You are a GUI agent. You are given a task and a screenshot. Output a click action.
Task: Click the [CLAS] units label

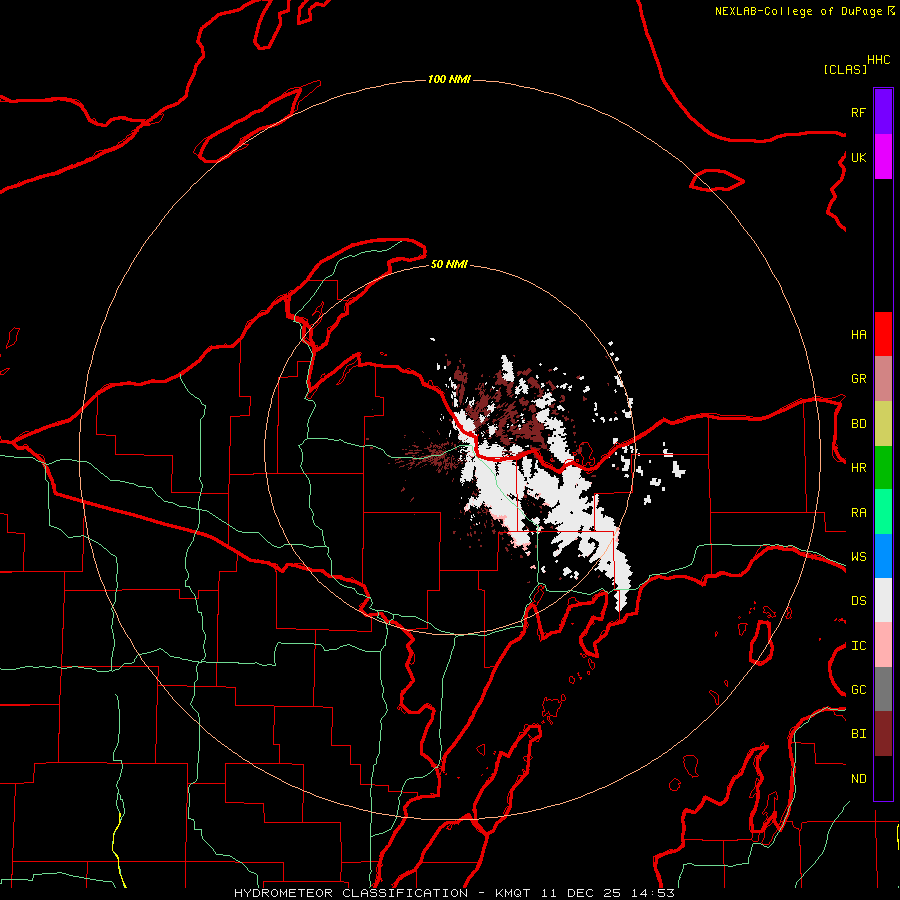click(x=845, y=69)
